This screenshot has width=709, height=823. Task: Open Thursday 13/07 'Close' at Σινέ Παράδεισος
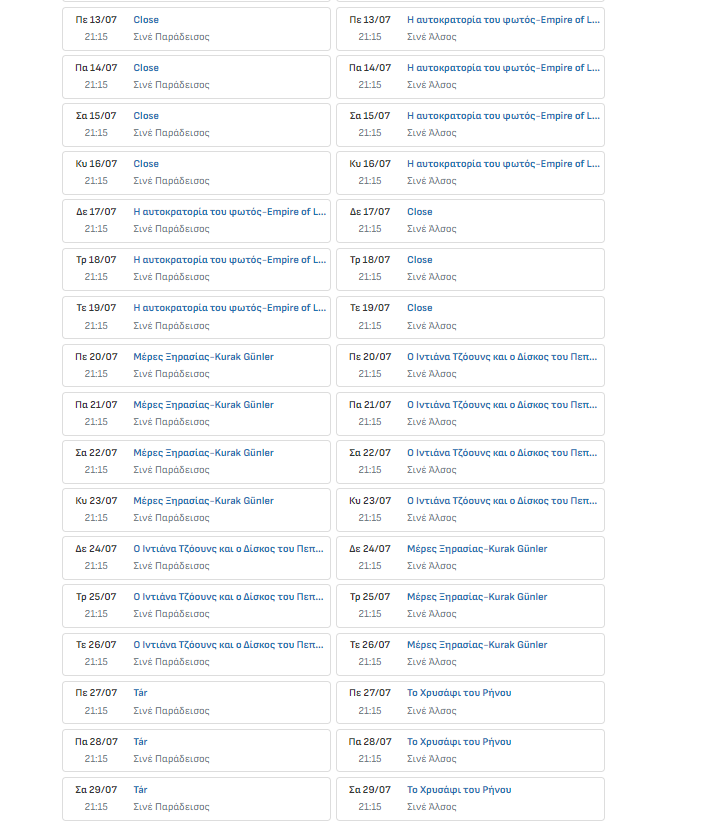[146, 20]
